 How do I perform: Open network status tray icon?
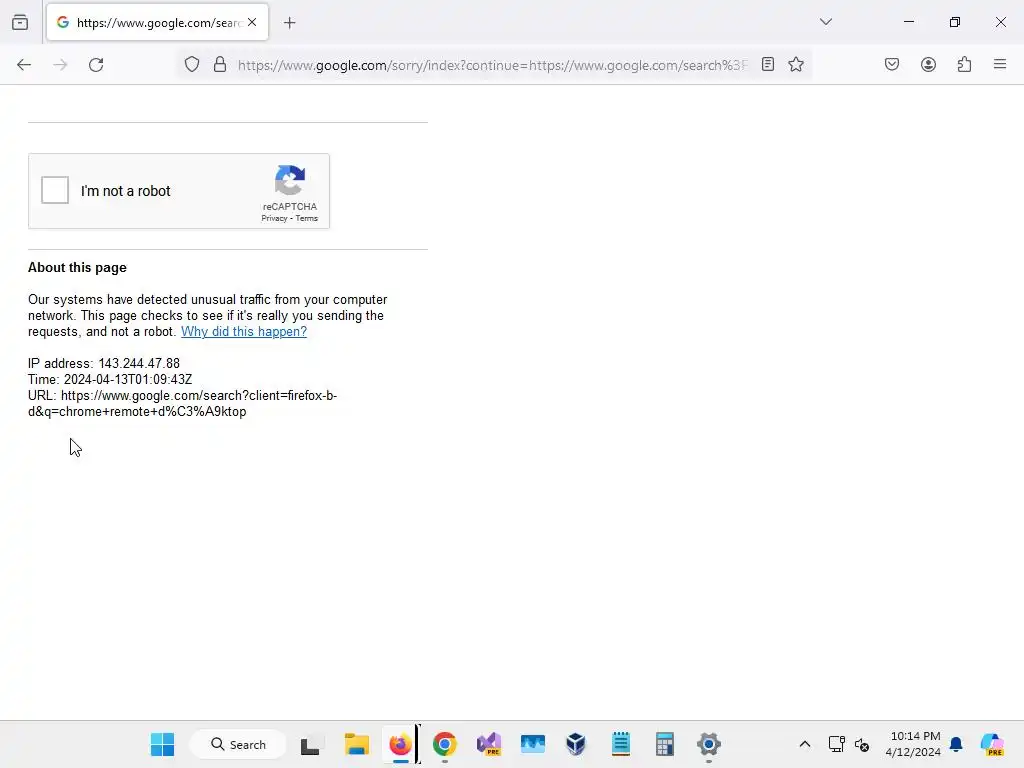coord(837,744)
